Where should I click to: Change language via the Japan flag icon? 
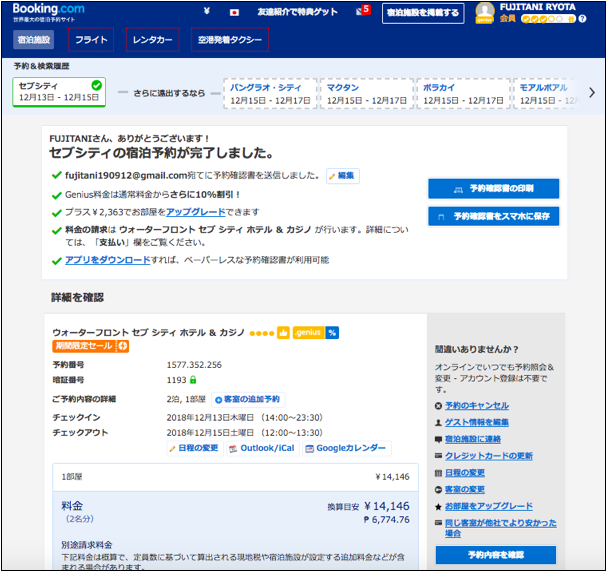click(x=234, y=13)
